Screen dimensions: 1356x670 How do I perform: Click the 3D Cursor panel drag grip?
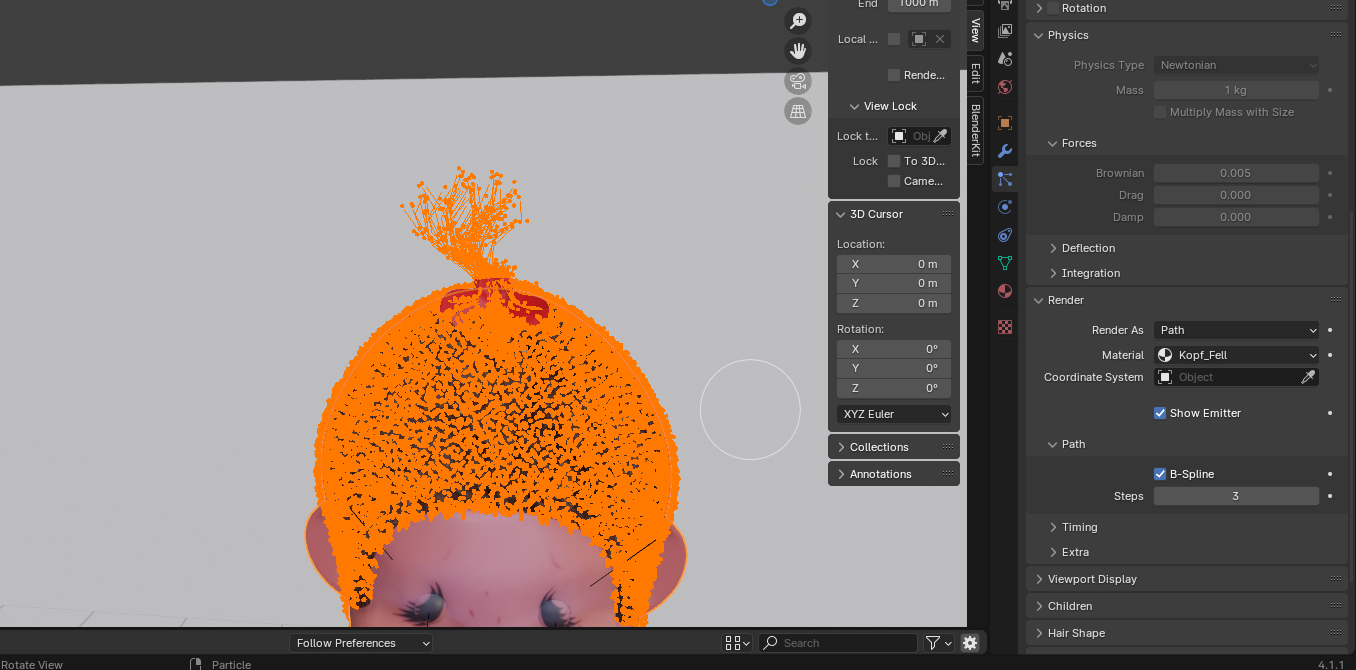click(947, 214)
